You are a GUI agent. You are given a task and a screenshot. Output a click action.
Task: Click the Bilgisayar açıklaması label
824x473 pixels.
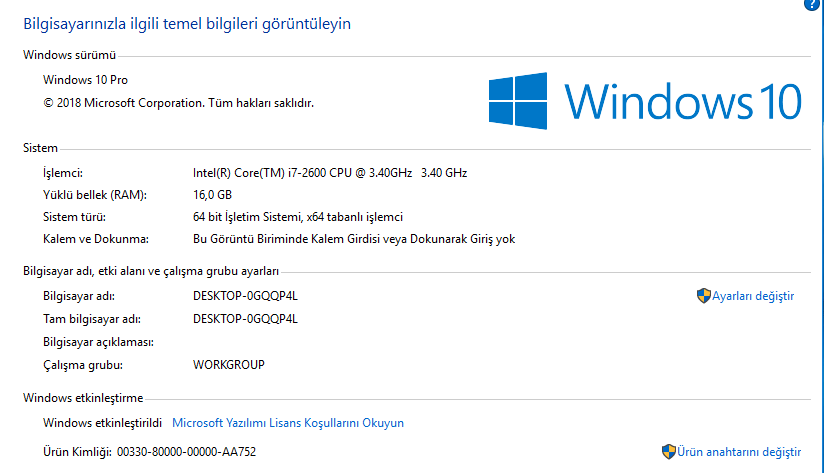click(99, 342)
